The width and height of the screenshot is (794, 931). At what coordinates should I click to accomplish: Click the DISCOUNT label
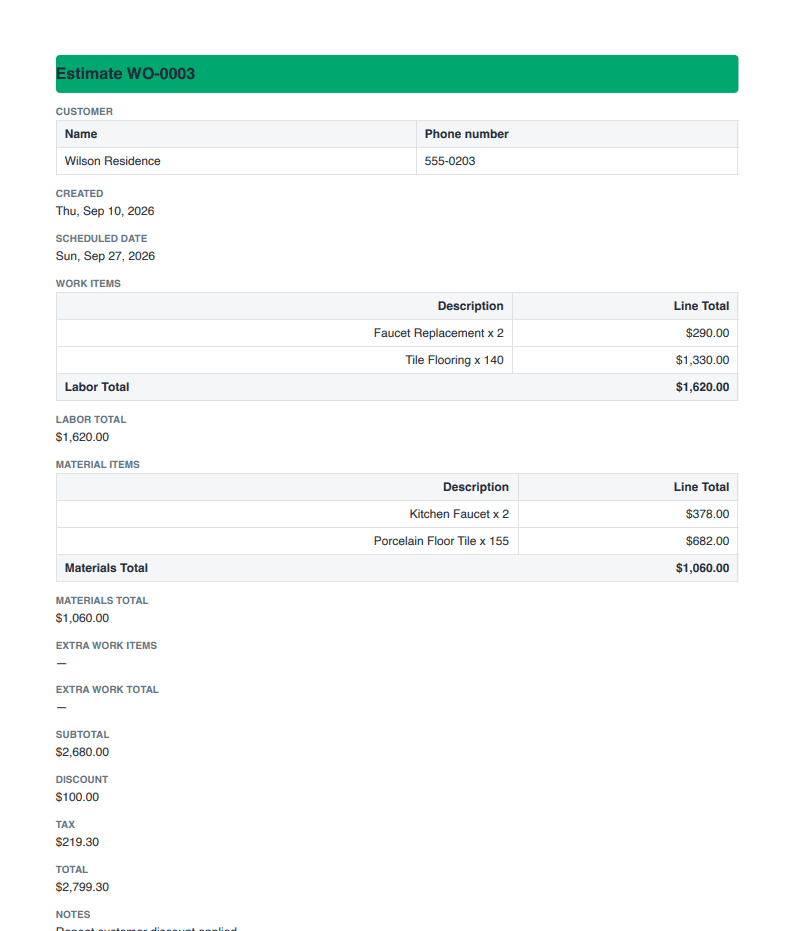(82, 780)
